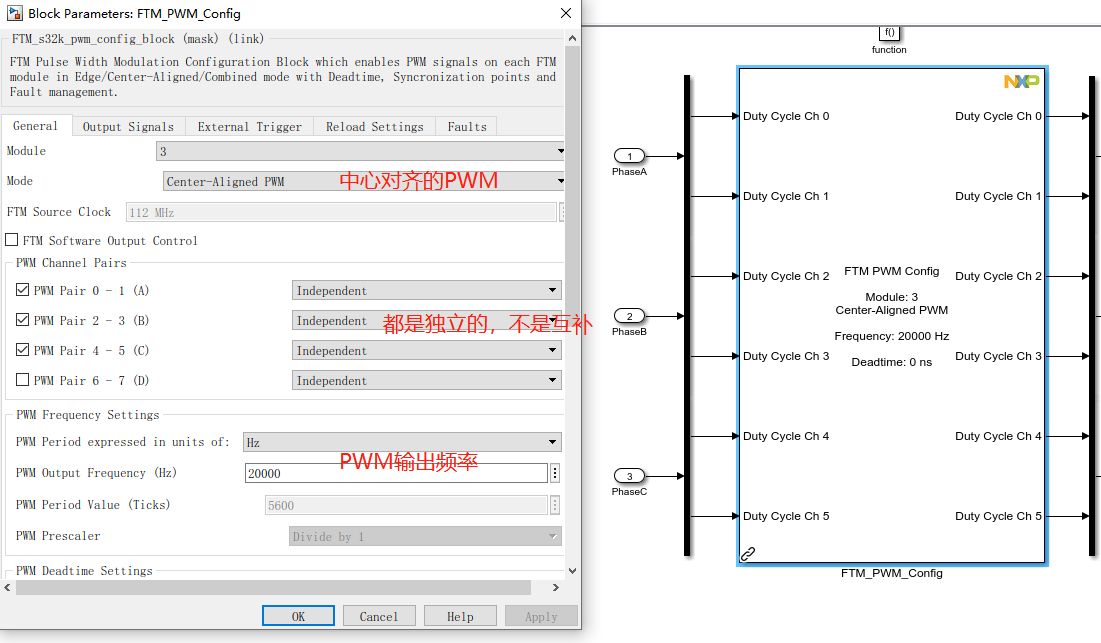Click the Block Parameters dialog title bar icon
Screen dimensions: 1101x643
[14, 14]
